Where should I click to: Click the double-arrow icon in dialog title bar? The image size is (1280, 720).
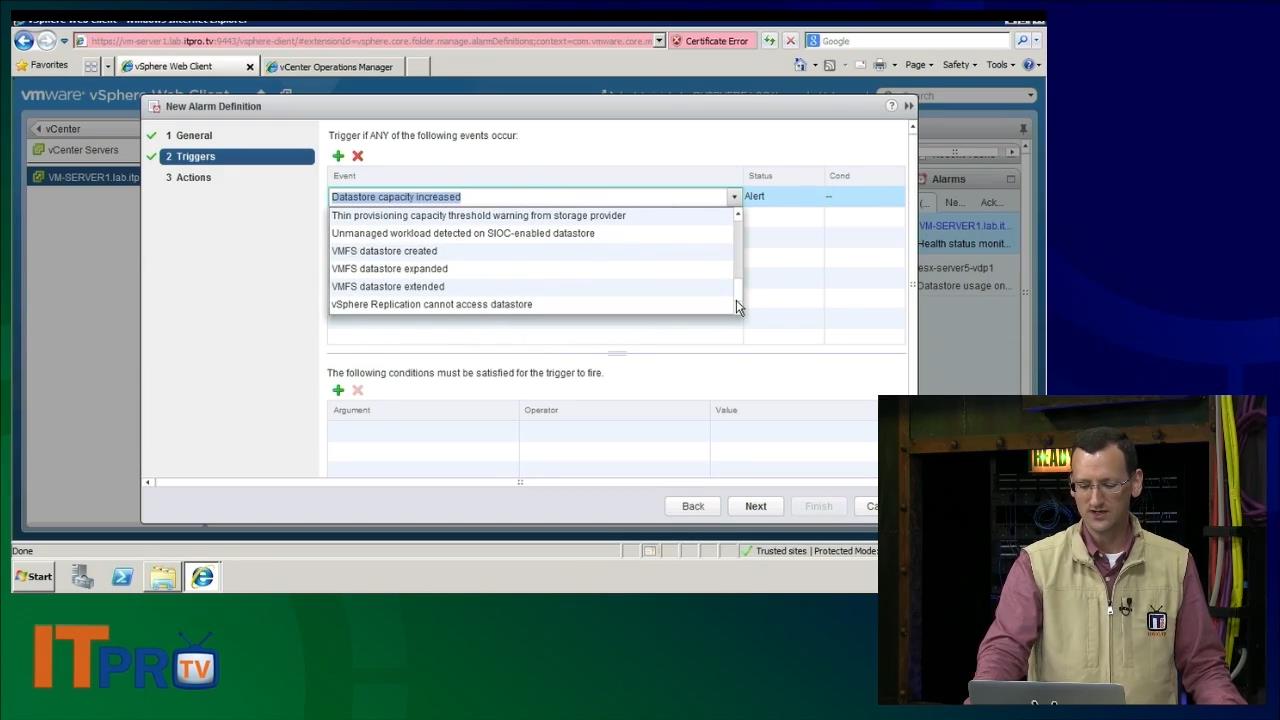click(x=909, y=106)
